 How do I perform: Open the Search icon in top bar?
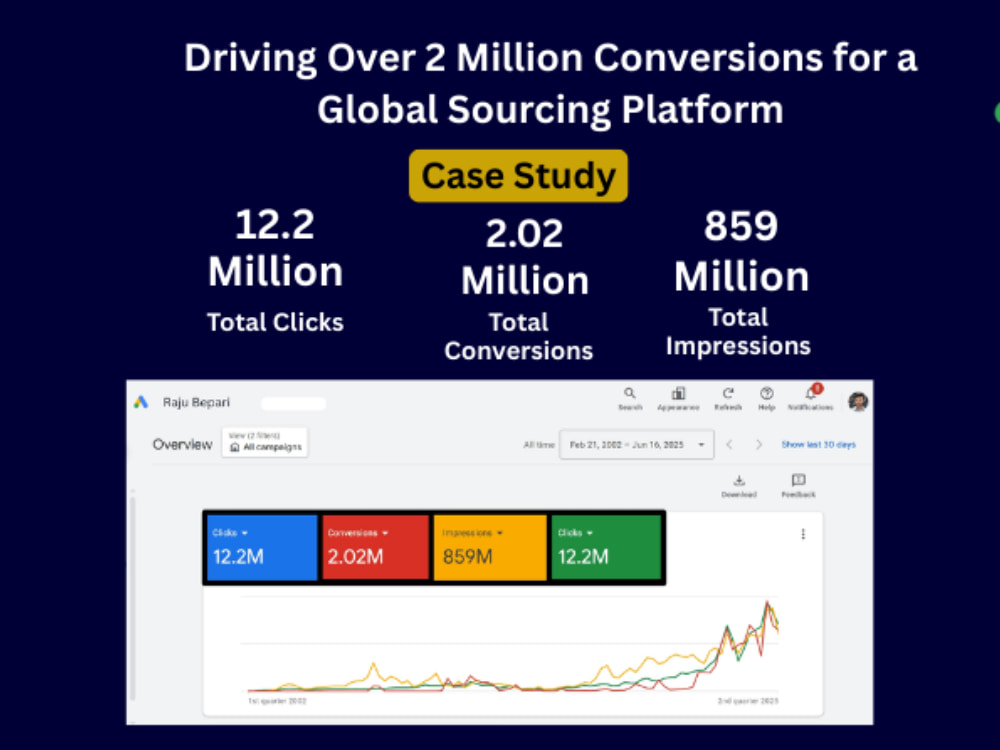coord(629,399)
